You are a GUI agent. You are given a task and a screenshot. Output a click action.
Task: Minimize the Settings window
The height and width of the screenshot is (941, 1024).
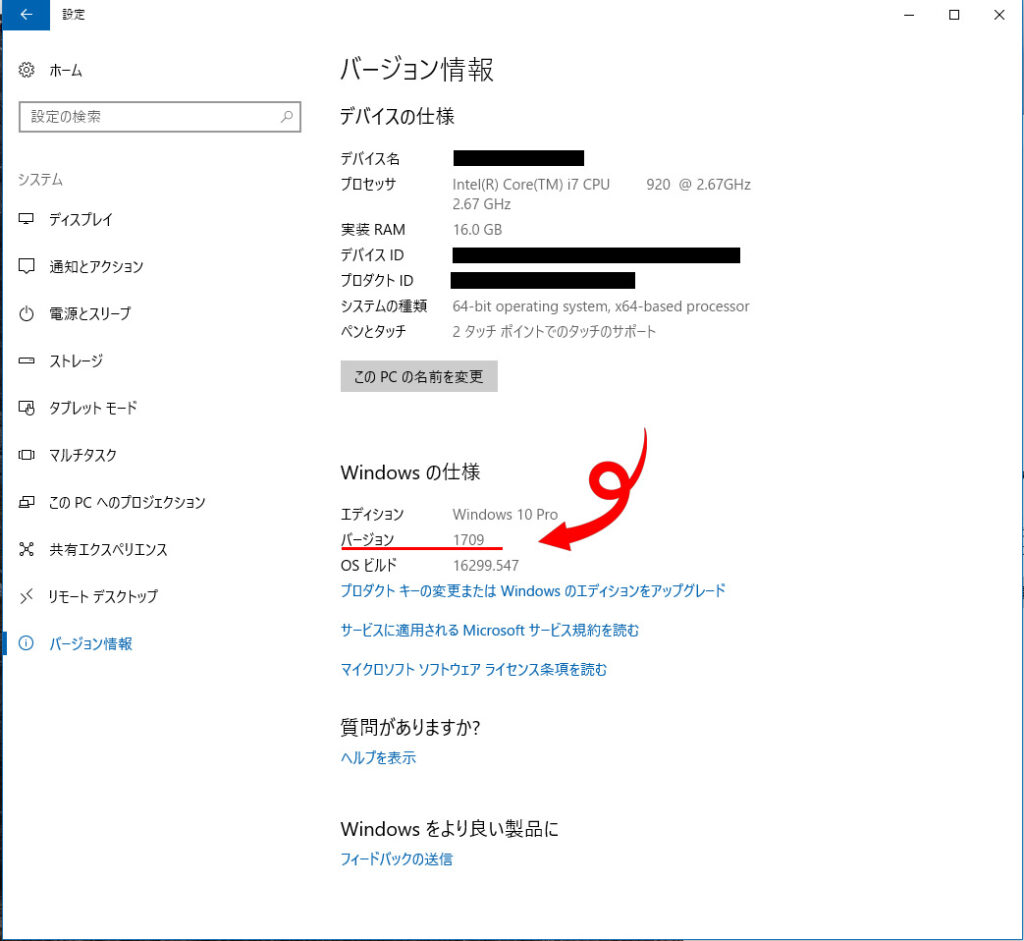click(908, 15)
